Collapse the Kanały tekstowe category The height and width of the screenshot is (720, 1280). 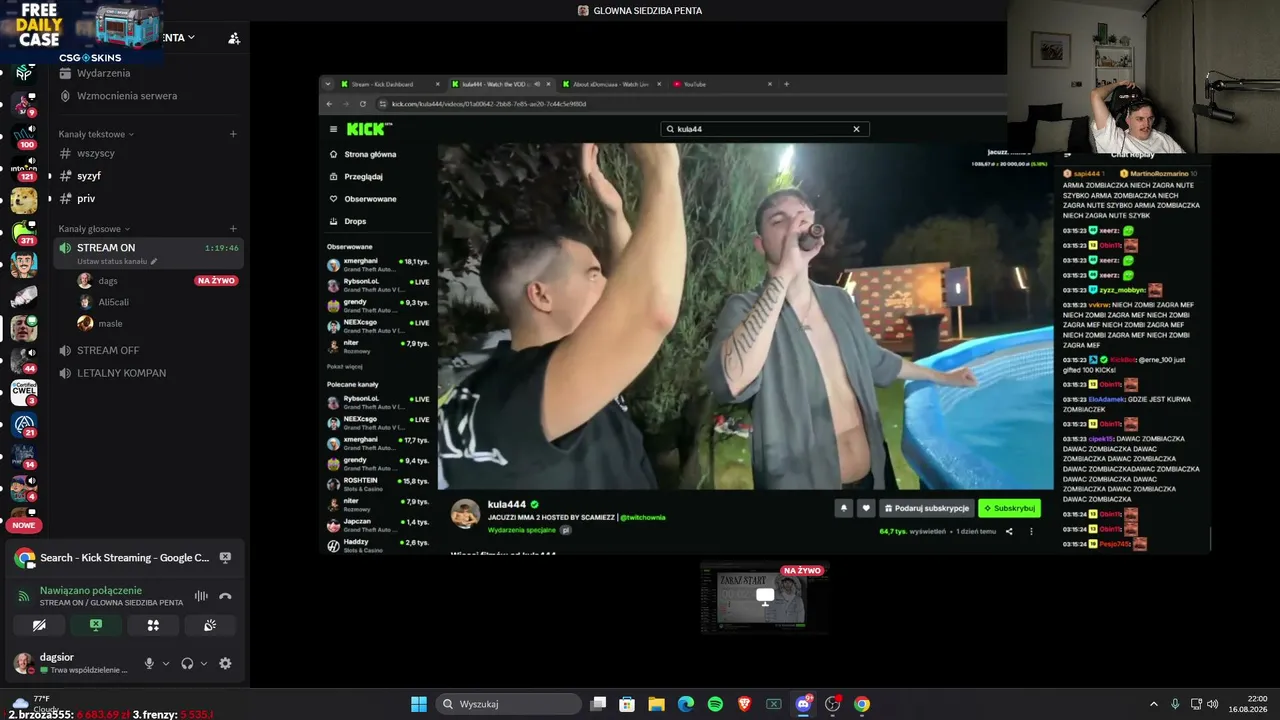point(96,134)
